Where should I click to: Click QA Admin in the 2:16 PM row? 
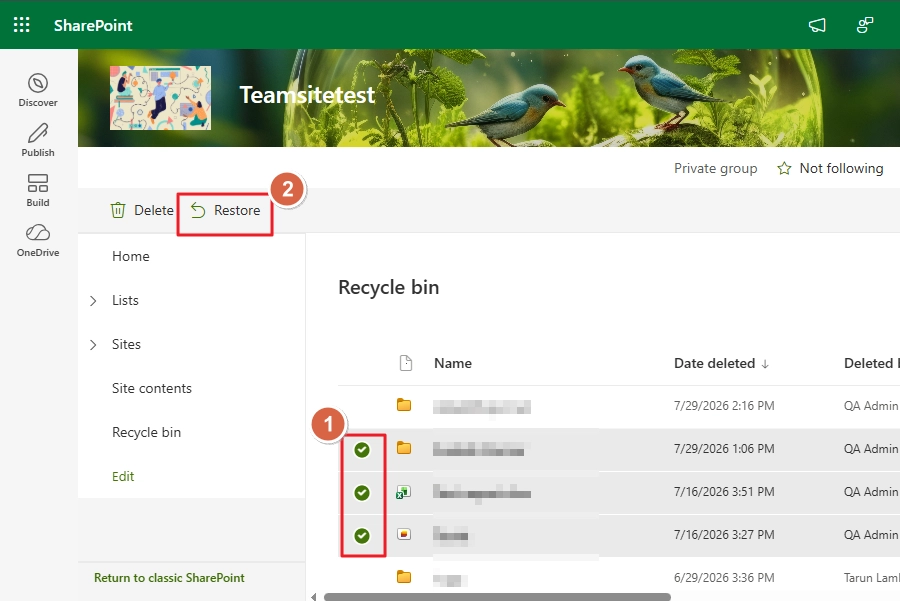[871, 405]
